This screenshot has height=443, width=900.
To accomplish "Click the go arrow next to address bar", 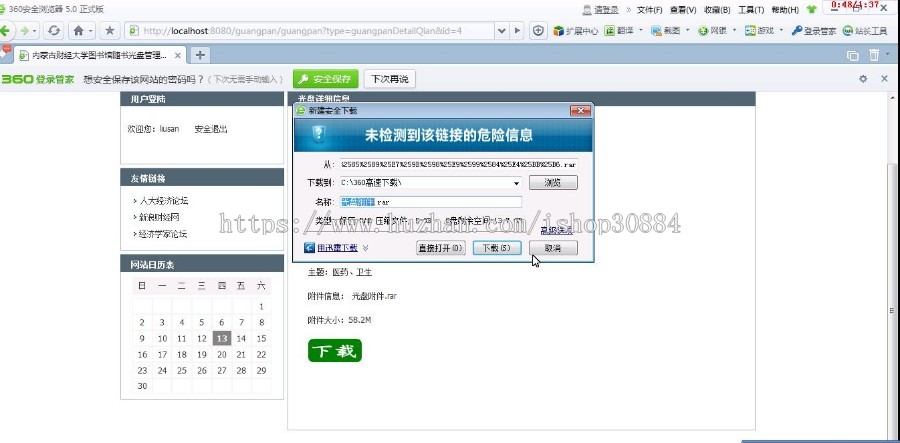I will [x=517, y=31].
